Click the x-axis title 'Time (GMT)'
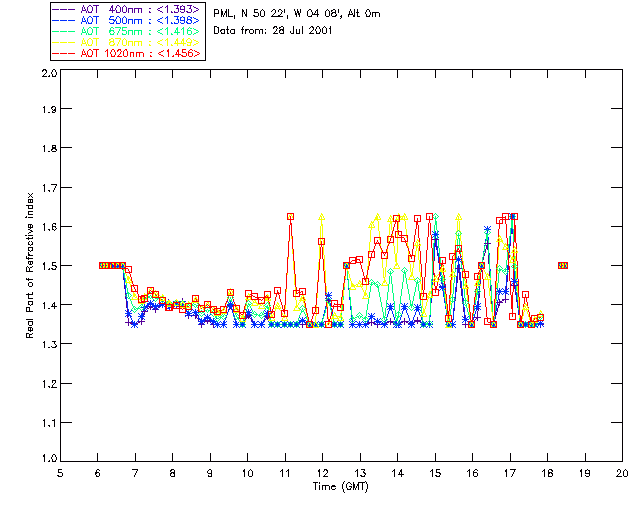Viewport: 640px width, 512px height. point(340,487)
